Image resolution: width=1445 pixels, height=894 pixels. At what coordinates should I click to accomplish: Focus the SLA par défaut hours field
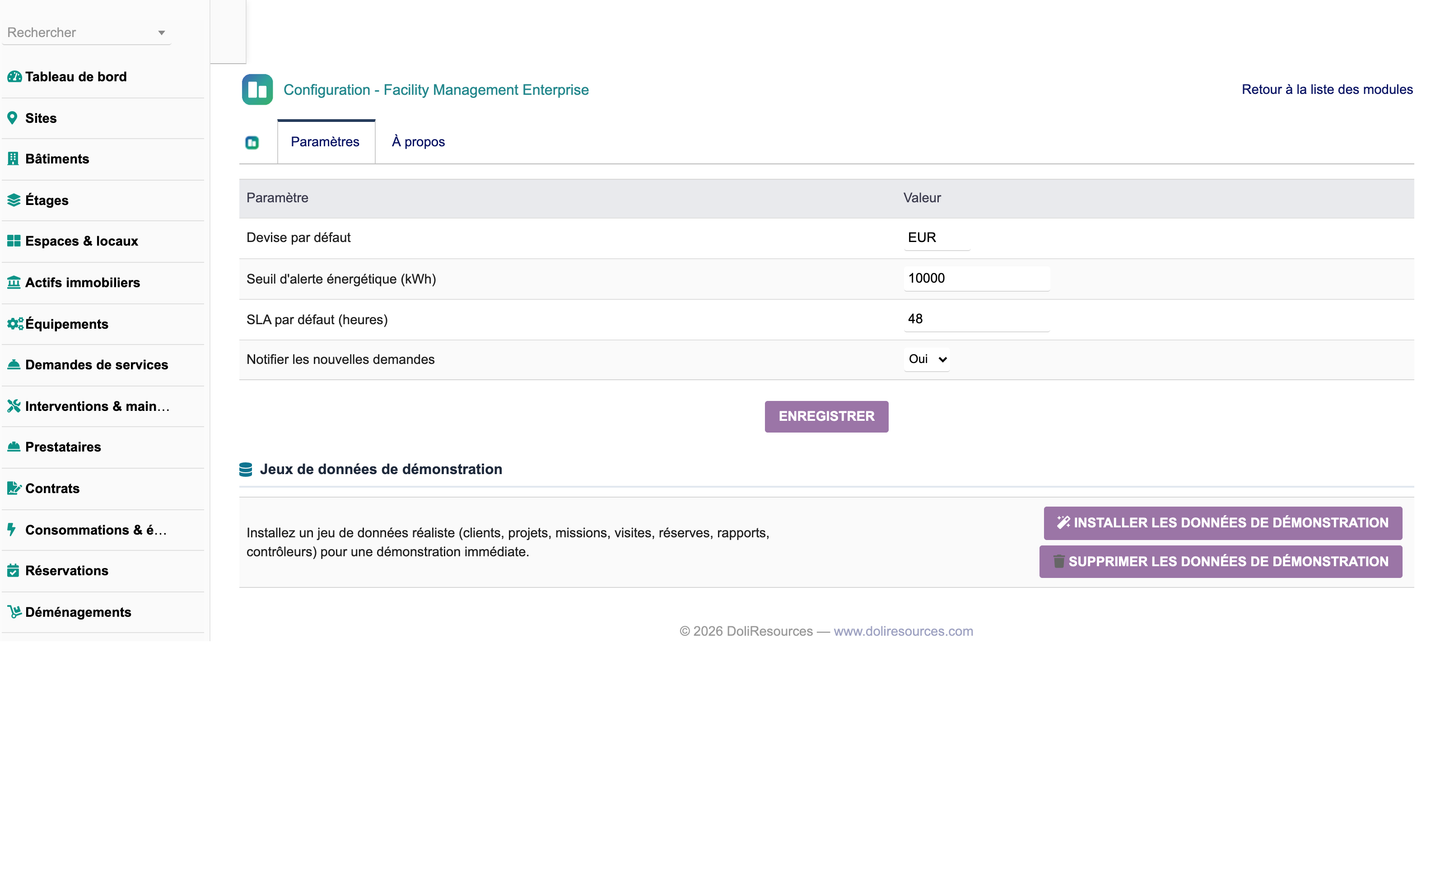tap(977, 319)
